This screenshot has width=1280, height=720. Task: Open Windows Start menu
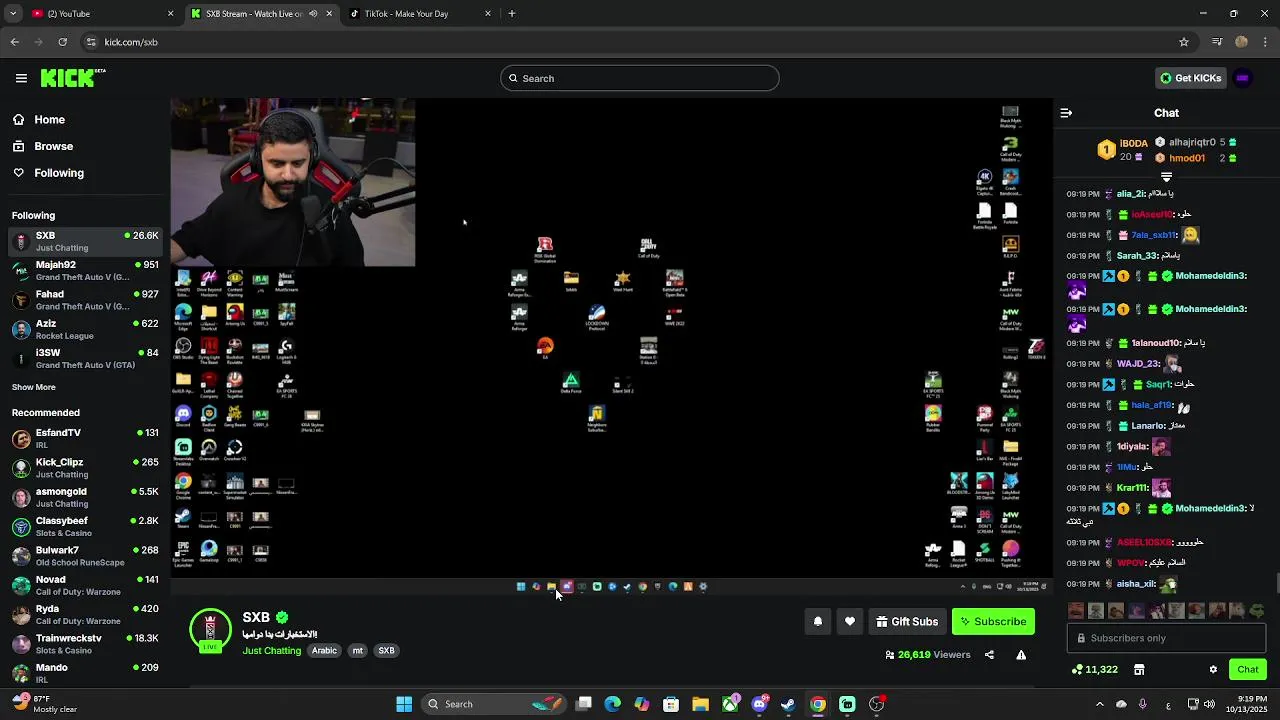point(404,704)
